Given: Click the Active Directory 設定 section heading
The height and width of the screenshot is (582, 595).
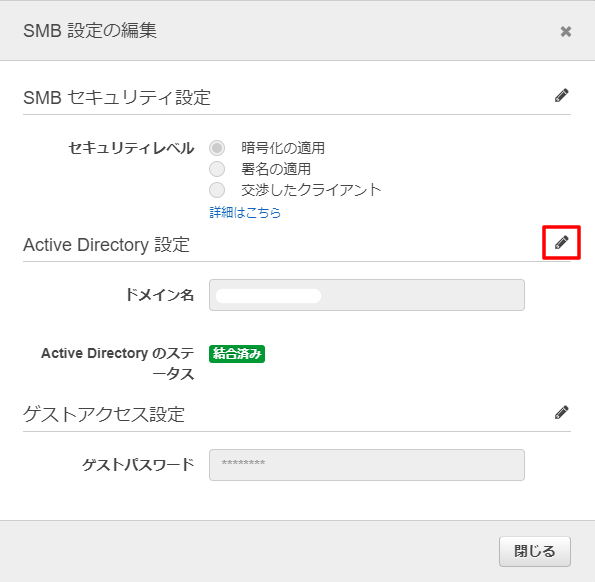Looking at the screenshot, I should tap(106, 245).
